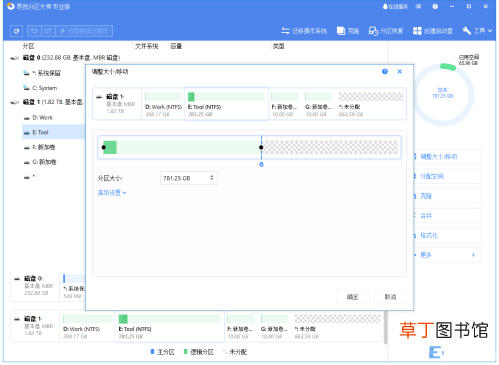Click the title bar help question mark icon

click(435, 6)
